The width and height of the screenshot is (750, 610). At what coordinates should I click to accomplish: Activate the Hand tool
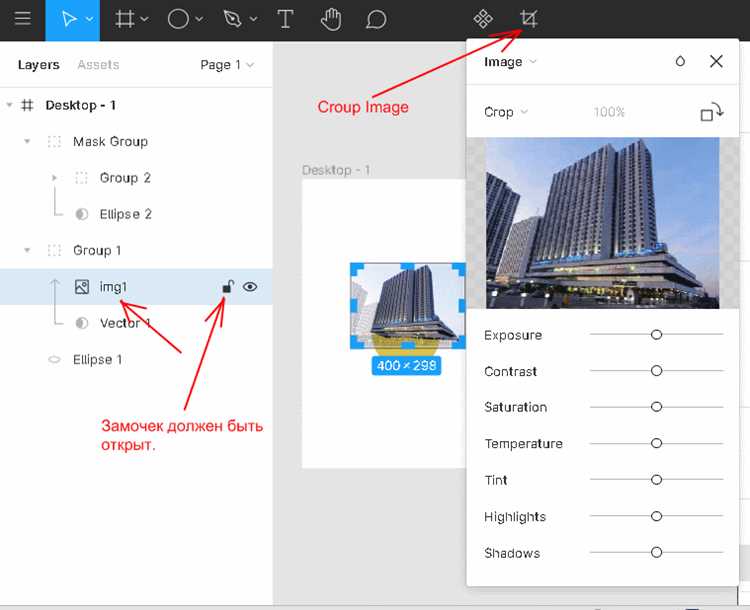point(331,20)
